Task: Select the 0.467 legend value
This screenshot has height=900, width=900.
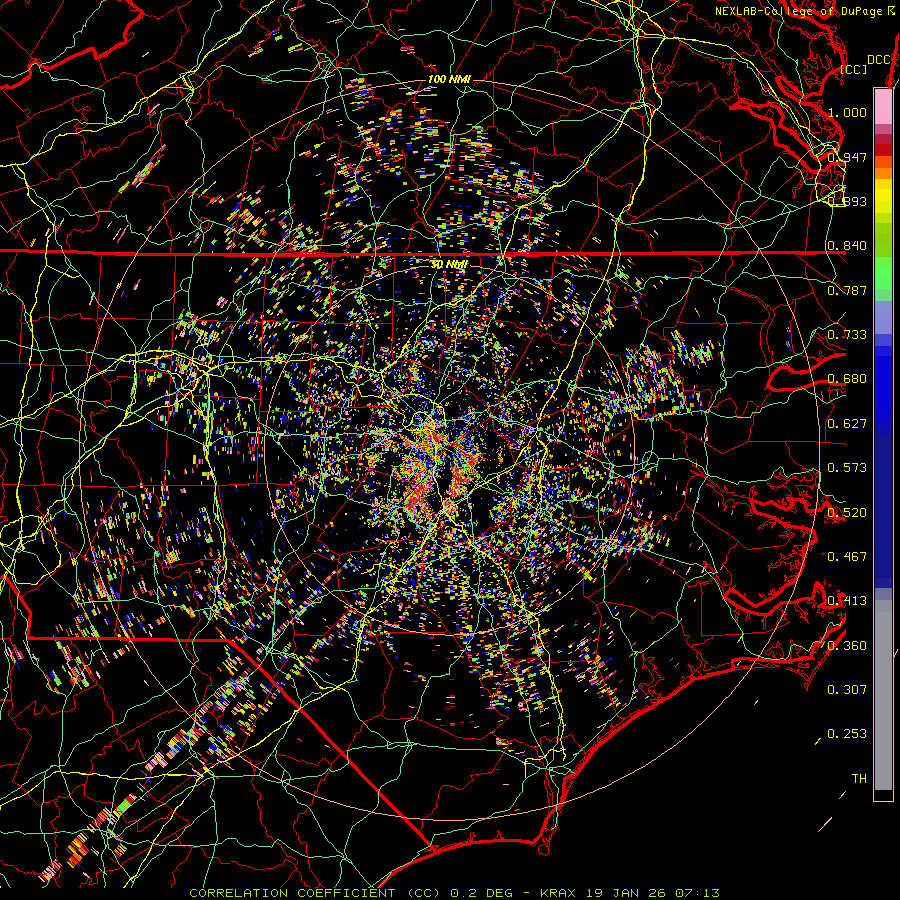Action: [x=847, y=557]
